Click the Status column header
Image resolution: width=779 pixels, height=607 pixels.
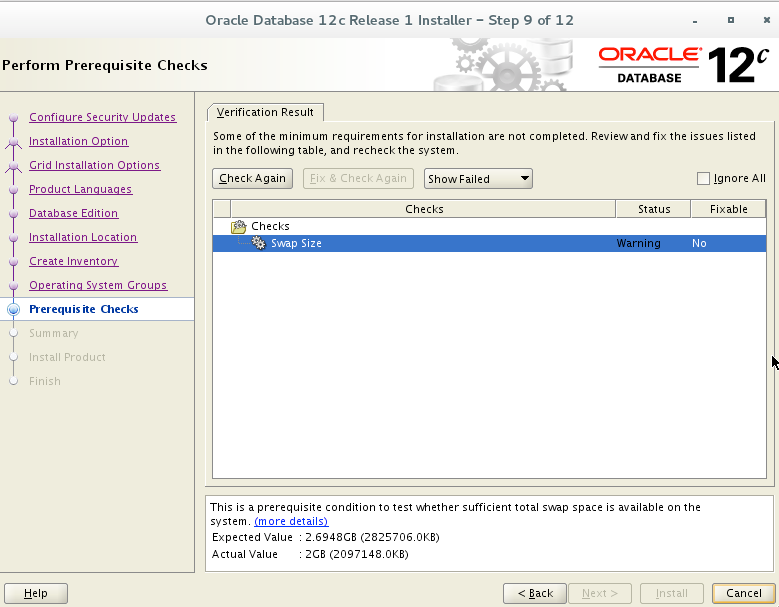pyautogui.click(x=653, y=209)
